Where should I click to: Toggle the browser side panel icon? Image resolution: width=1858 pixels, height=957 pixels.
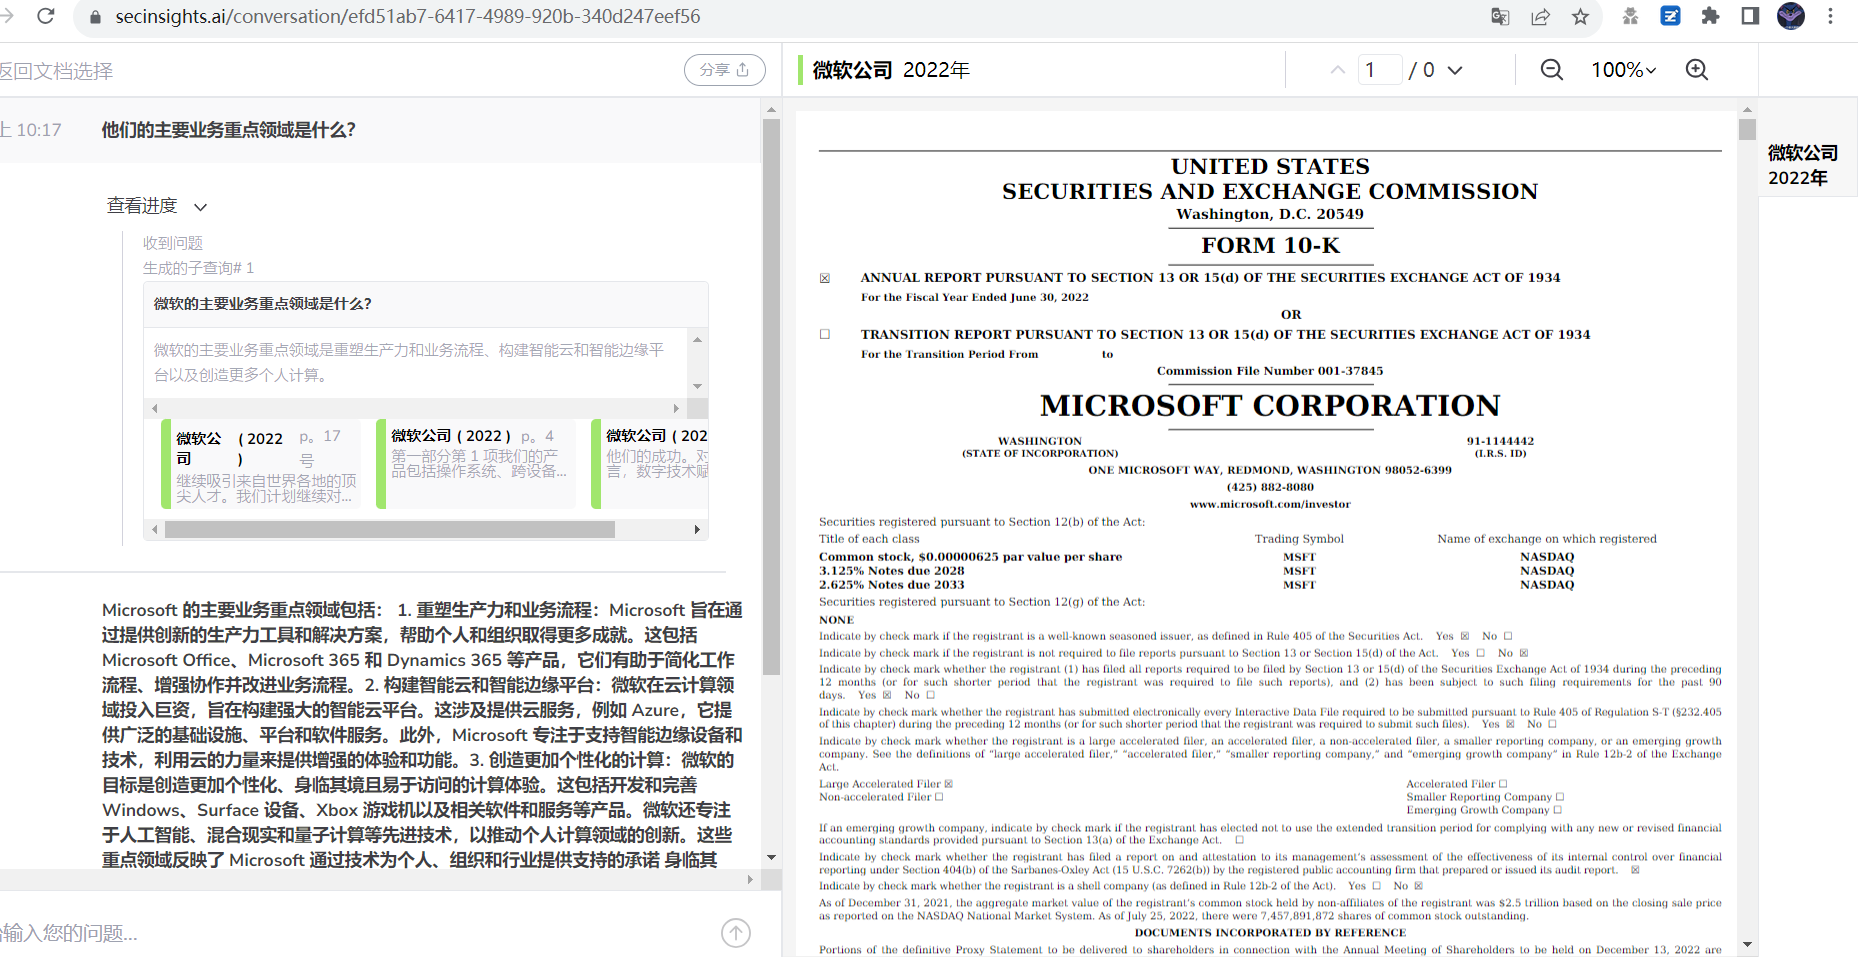tap(1750, 16)
